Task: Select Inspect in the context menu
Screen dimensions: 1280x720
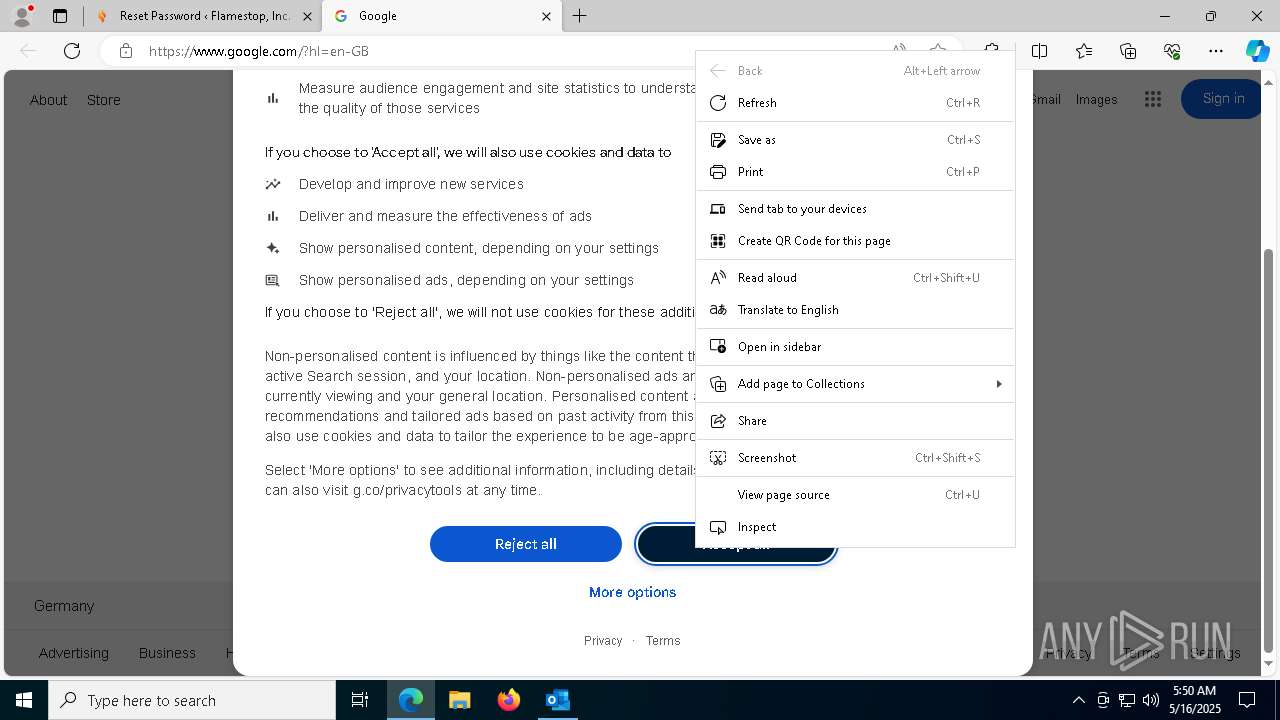Action: (855, 527)
